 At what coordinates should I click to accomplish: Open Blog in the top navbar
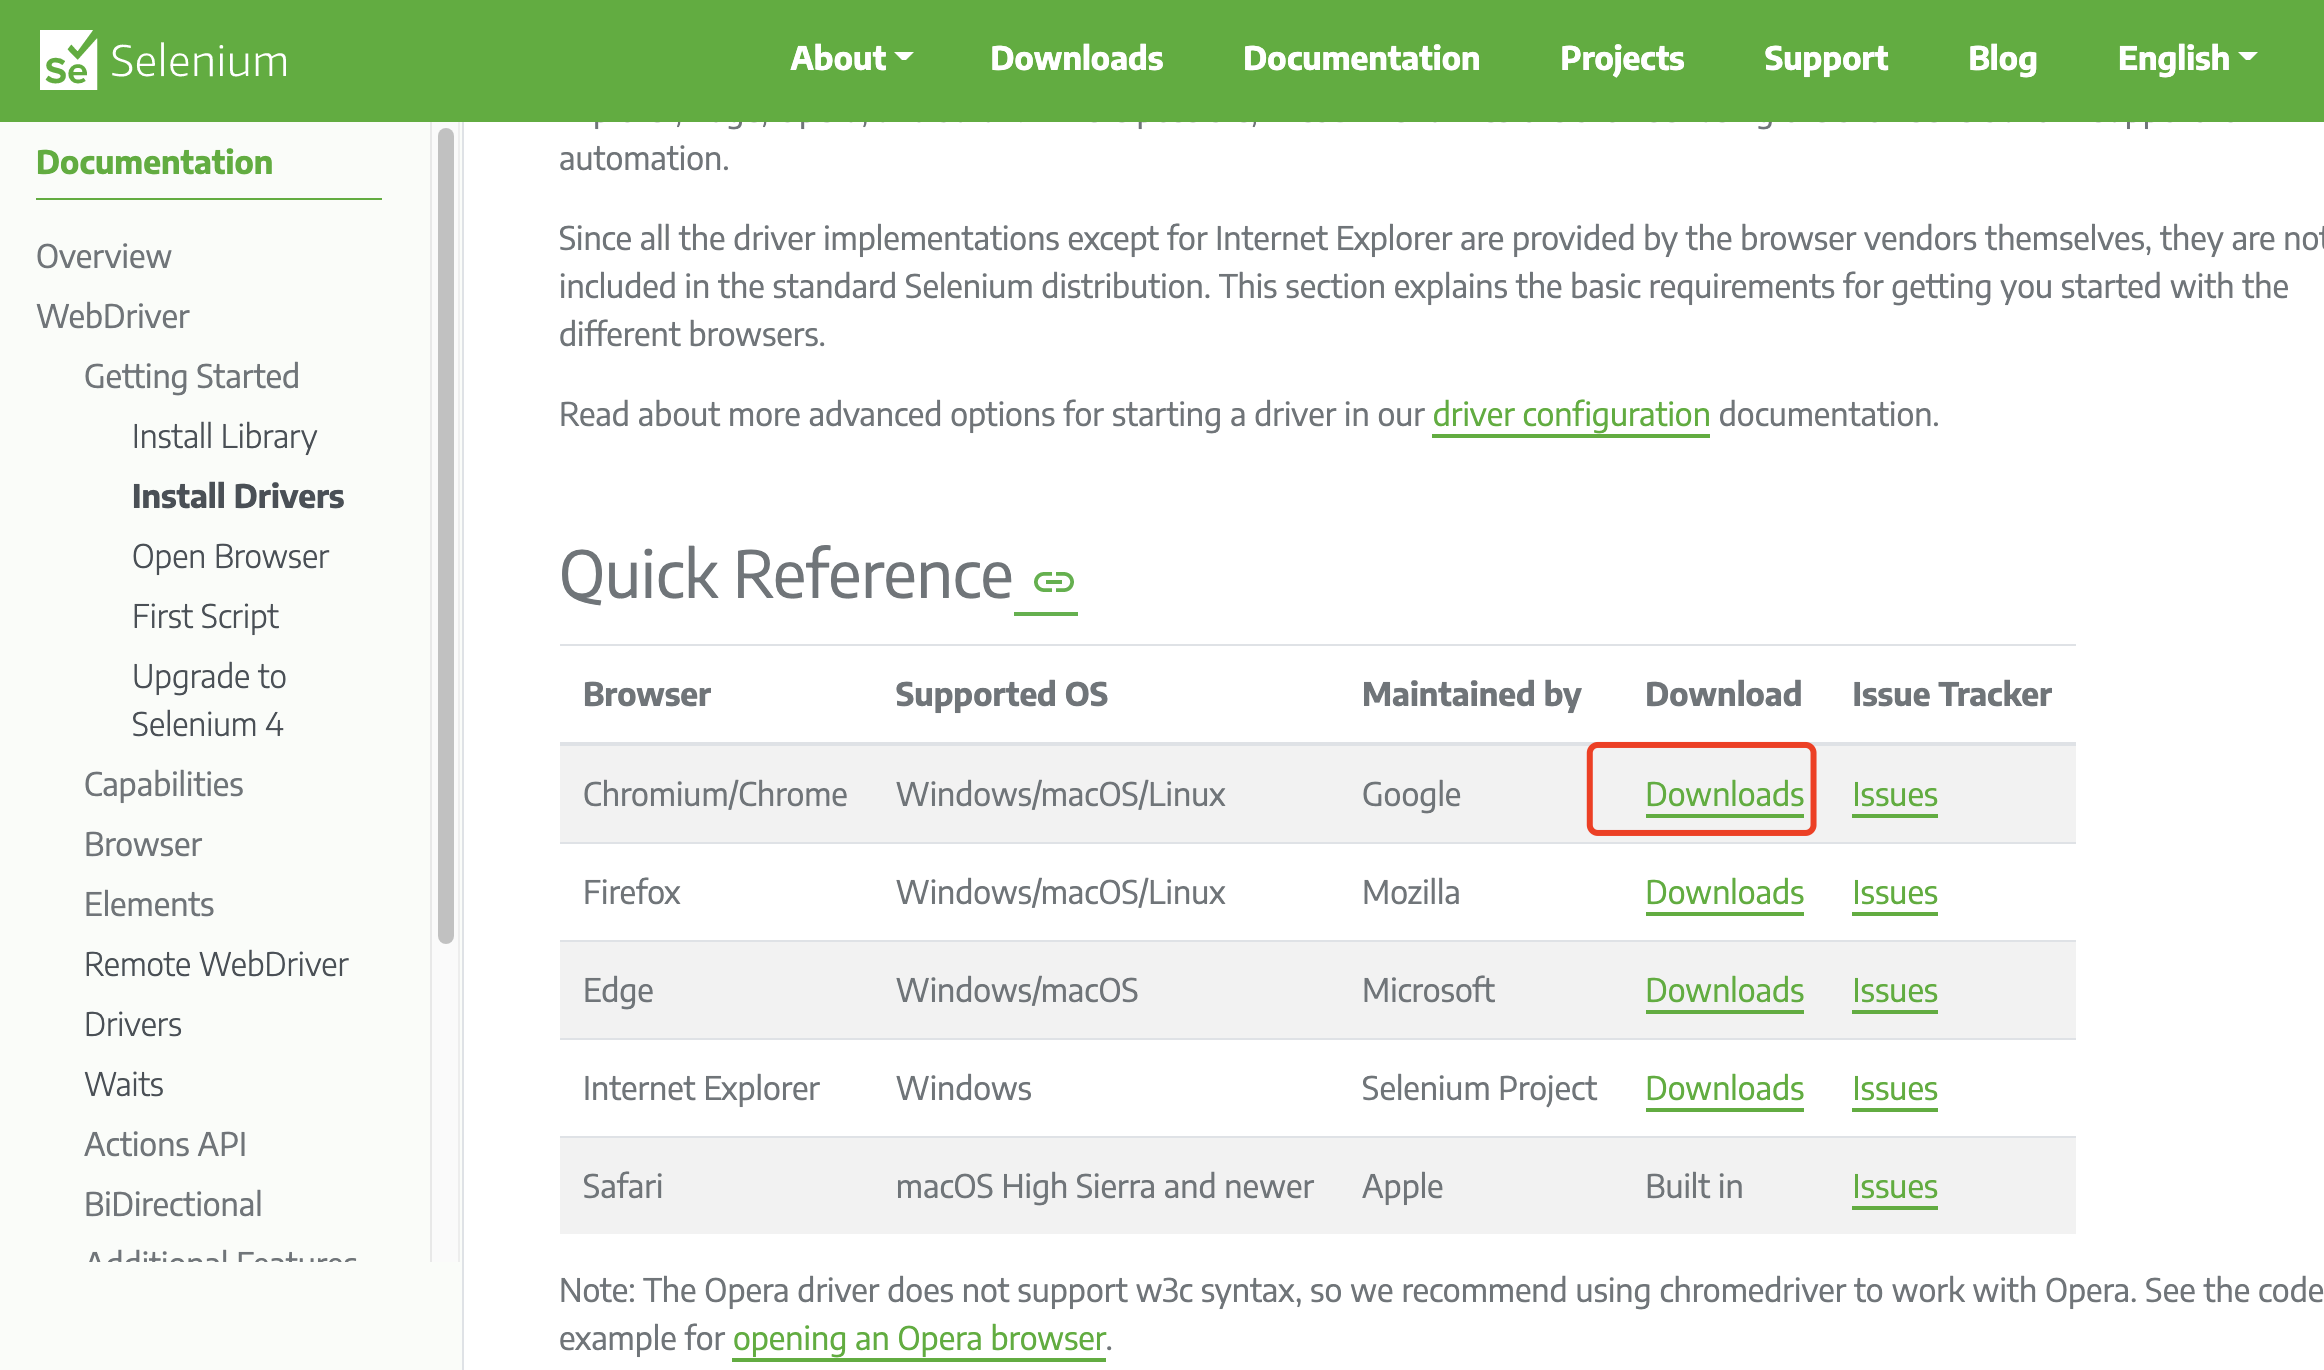pos(2002,59)
